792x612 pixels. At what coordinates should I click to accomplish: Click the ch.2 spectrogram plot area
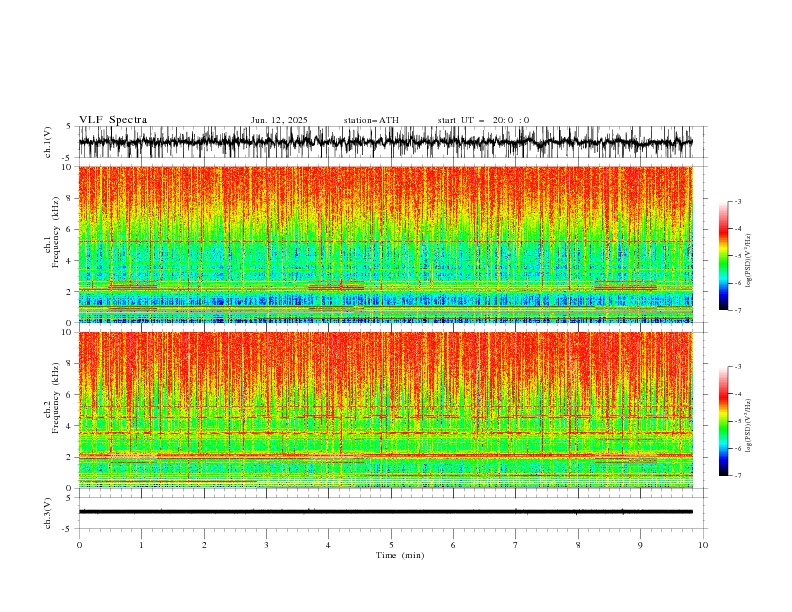(x=385, y=410)
